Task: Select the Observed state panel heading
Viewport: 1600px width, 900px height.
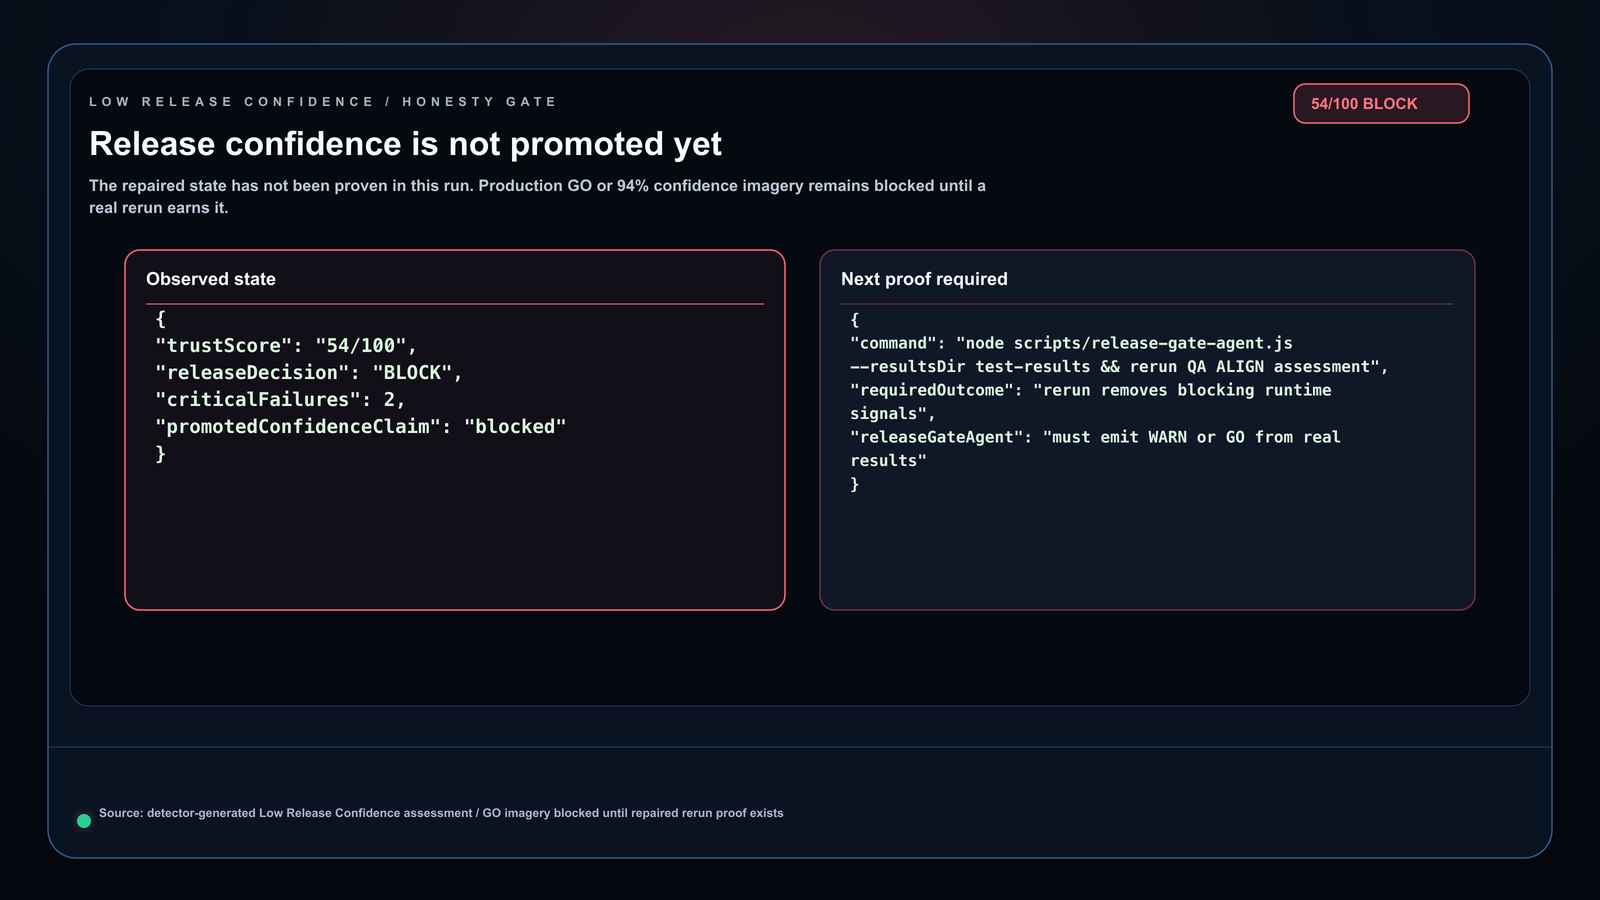Action: tap(211, 279)
